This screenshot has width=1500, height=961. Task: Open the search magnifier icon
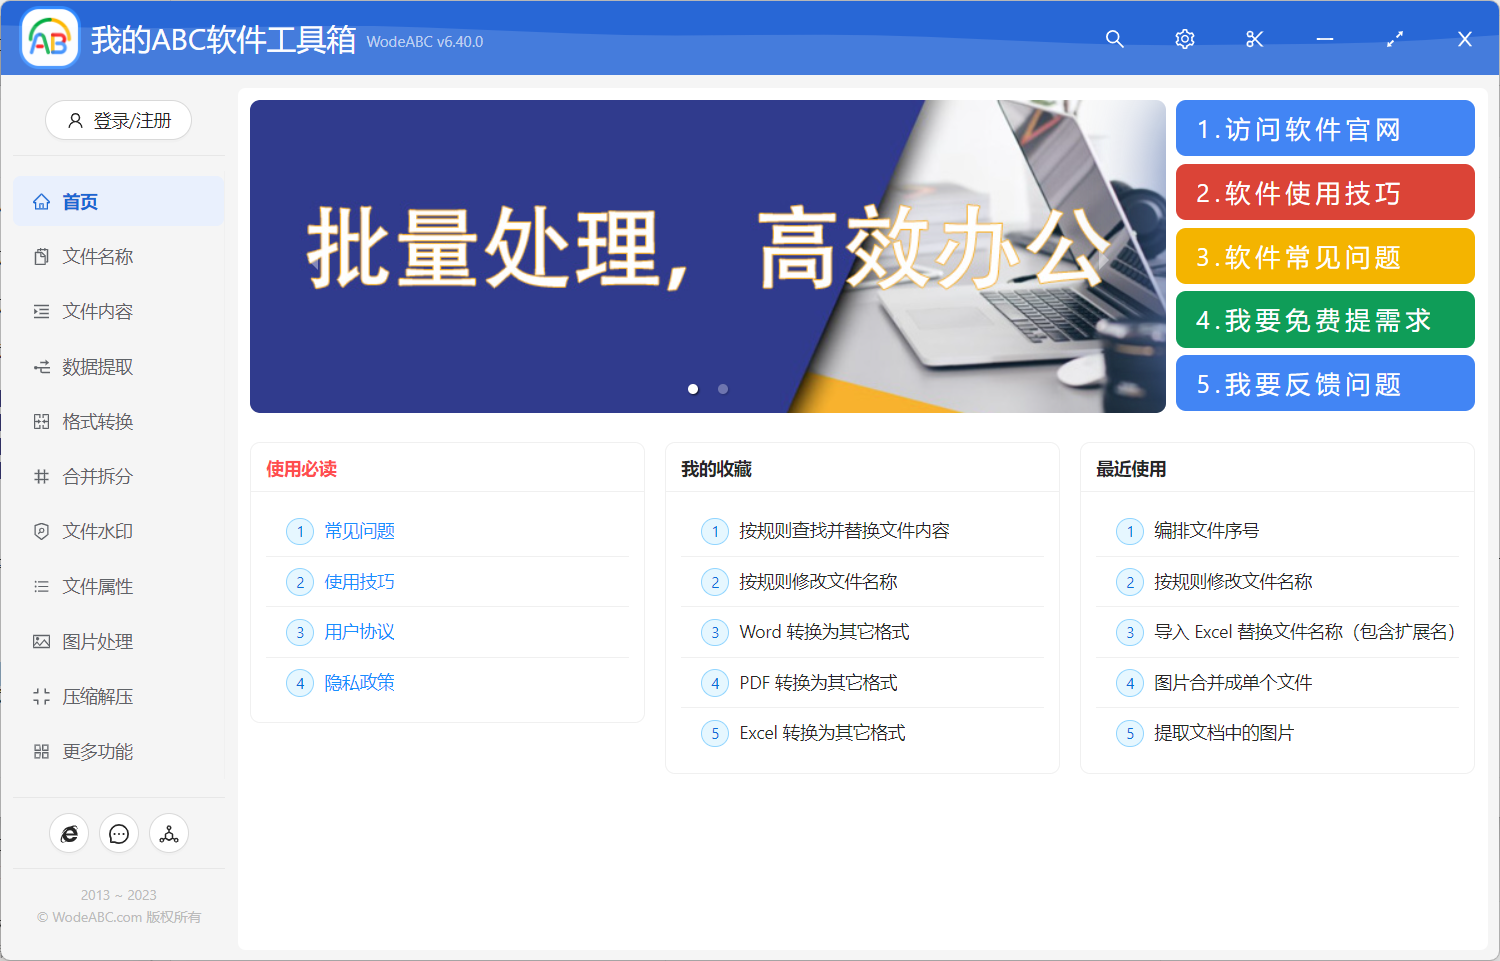pyautogui.click(x=1114, y=39)
